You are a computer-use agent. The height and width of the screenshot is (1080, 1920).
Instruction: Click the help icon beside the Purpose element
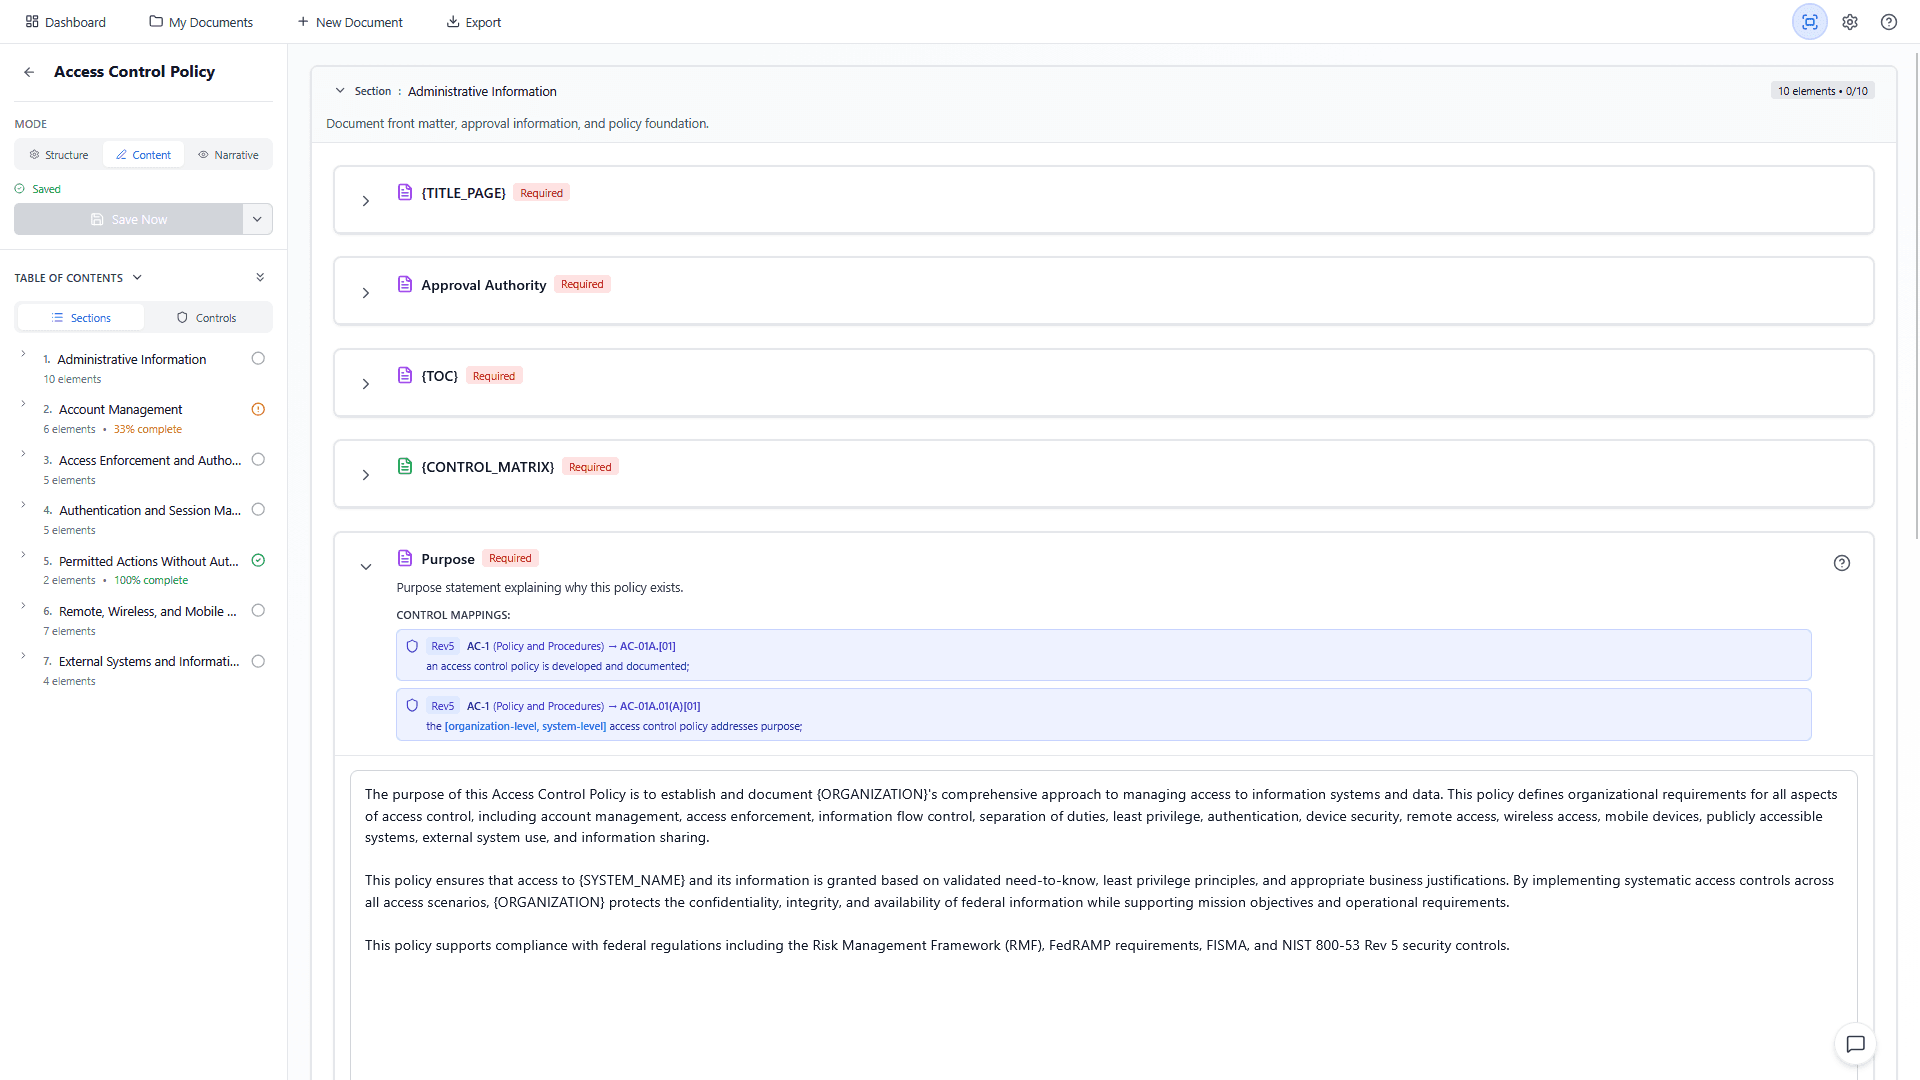coord(1843,563)
